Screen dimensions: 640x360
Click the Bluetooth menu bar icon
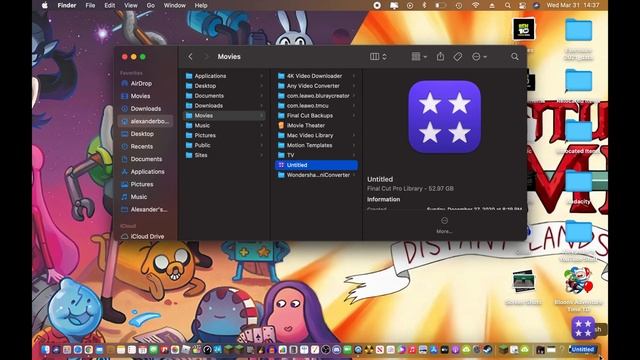click(x=424, y=5)
